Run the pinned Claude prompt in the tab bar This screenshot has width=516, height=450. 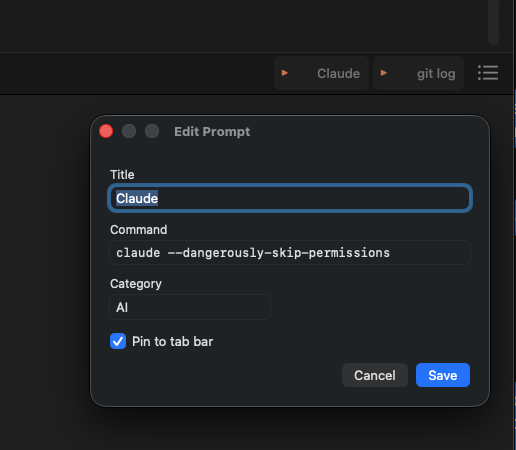pos(321,73)
